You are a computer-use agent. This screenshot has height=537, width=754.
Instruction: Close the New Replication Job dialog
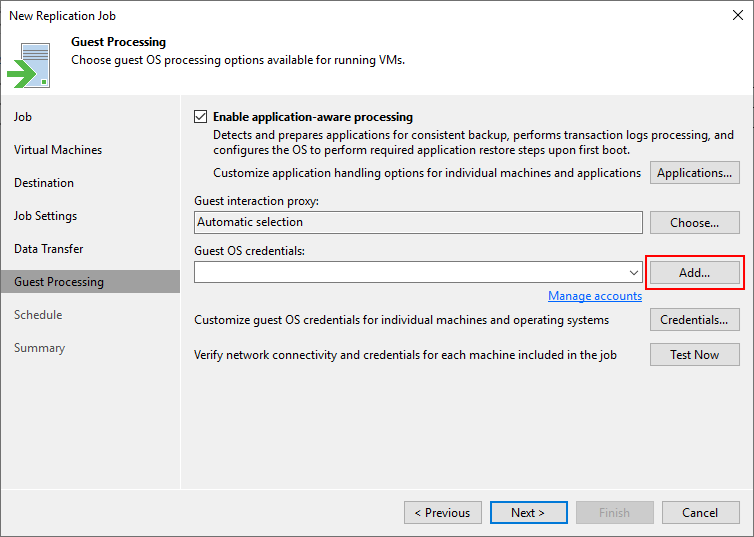(738, 15)
